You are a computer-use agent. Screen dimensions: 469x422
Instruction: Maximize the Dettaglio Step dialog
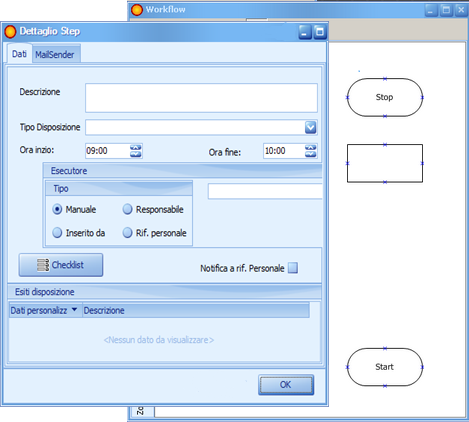pyautogui.click(x=320, y=32)
